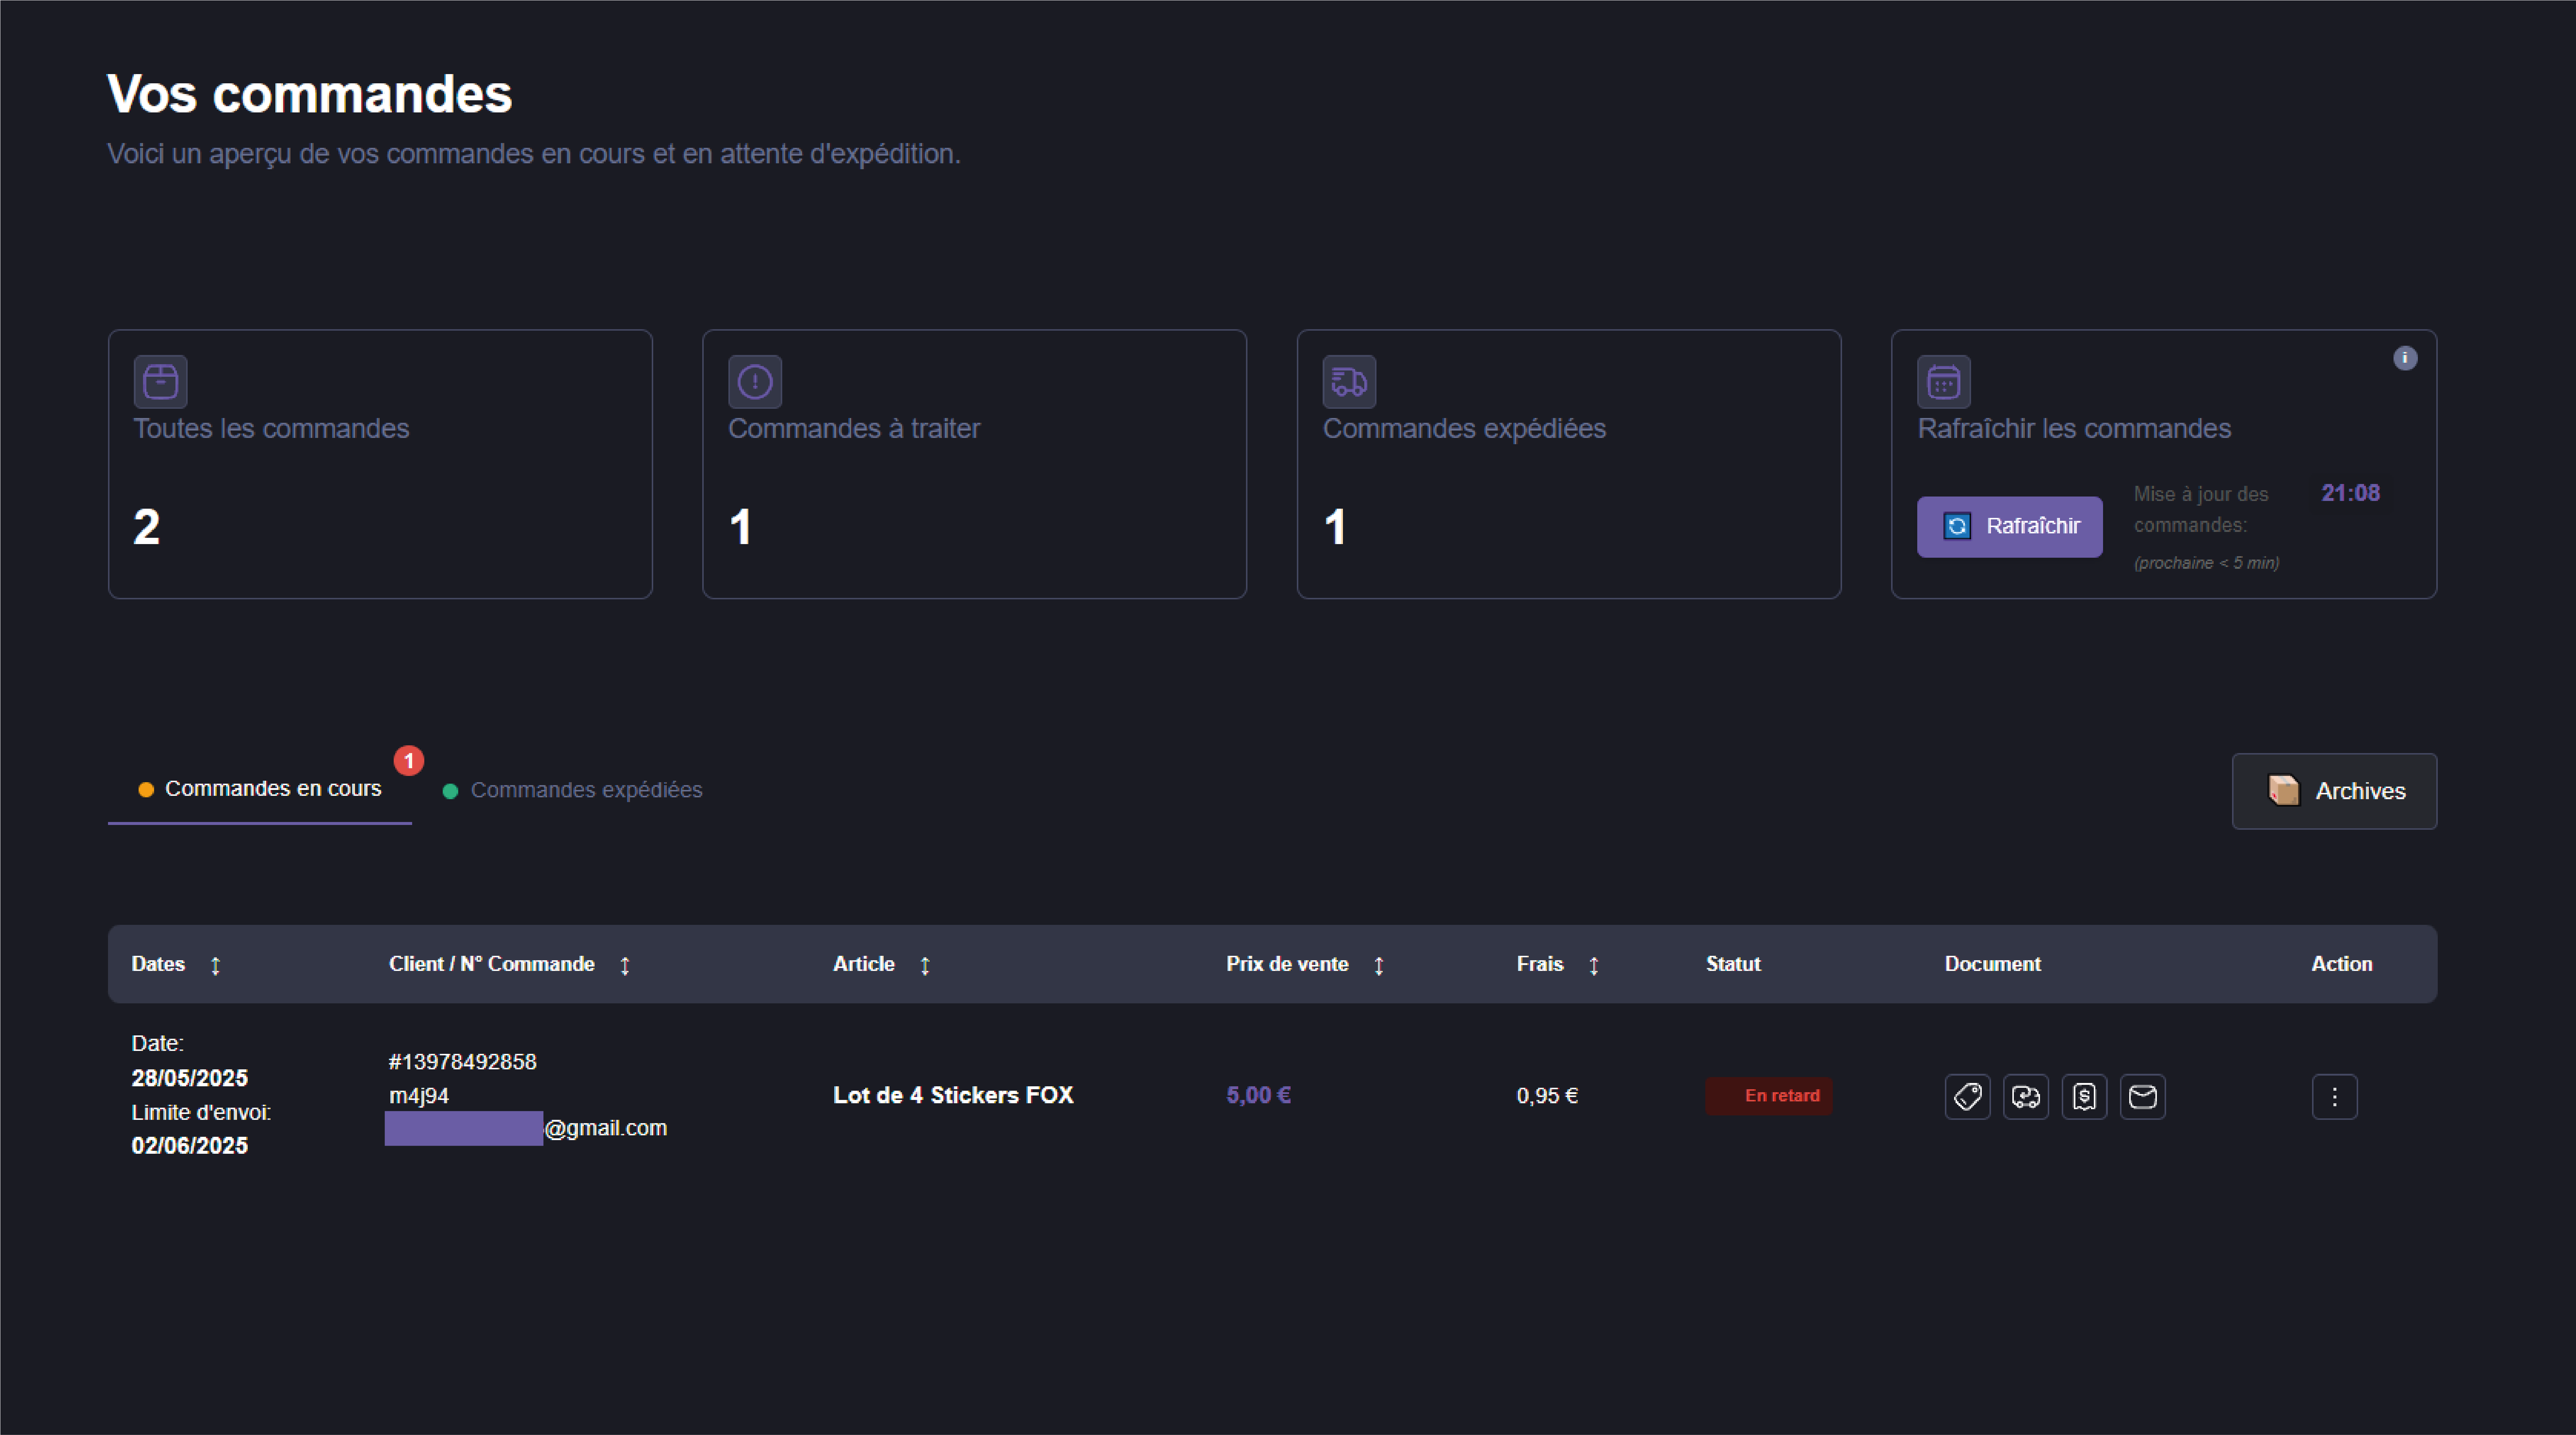Toggle sorting on the Prix de vente column
The height and width of the screenshot is (1435, 2576).
(x=1379, y=965)
